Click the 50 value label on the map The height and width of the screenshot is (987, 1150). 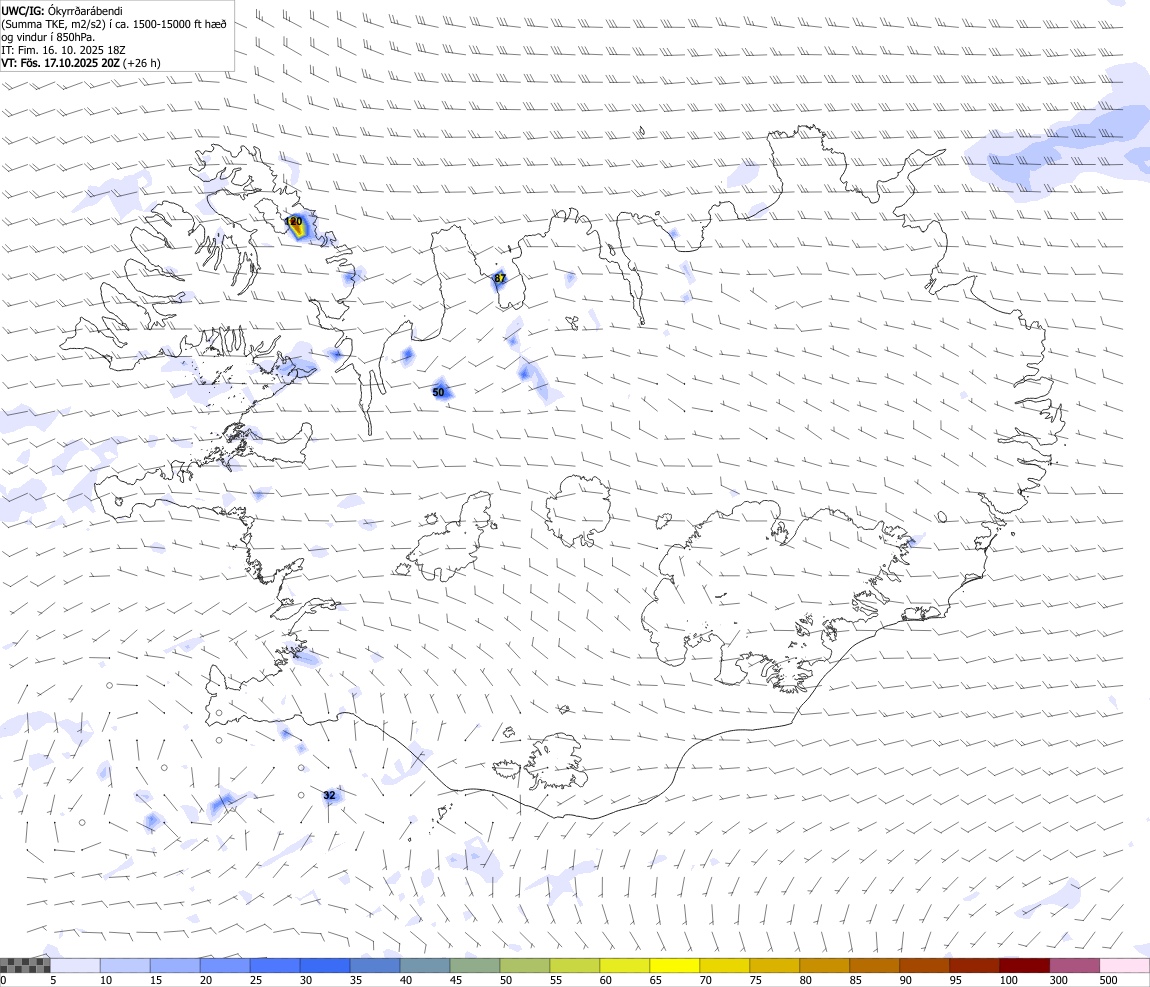pos(438,392)
